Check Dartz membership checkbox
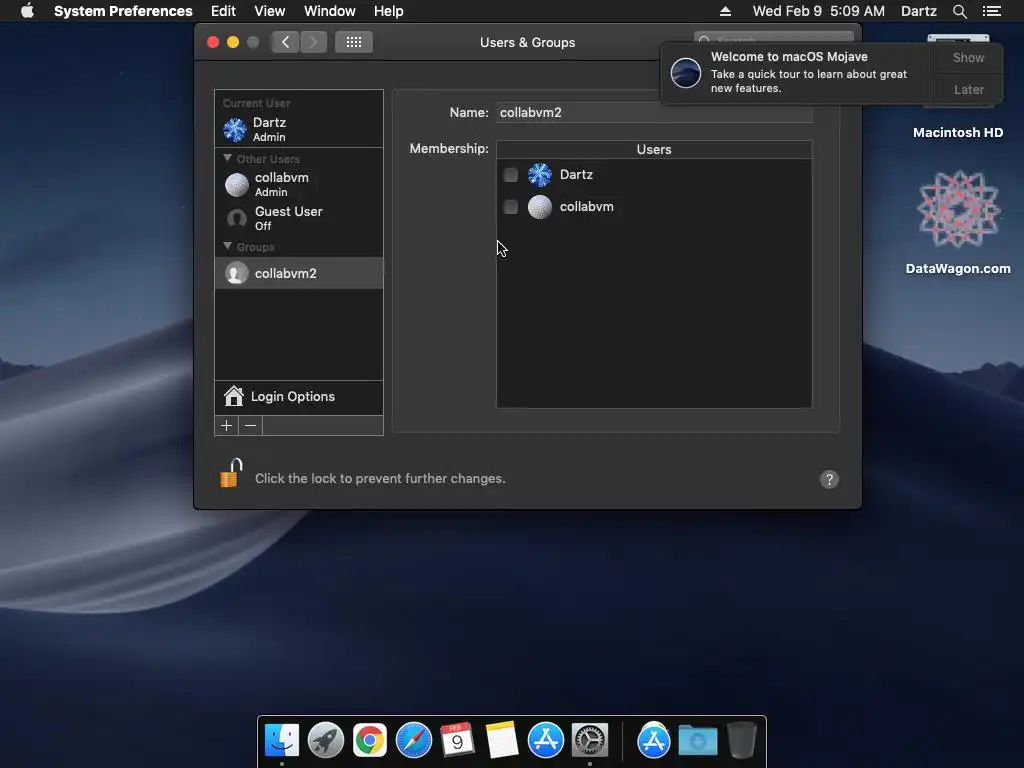This screenshot has width=1024, height=768. [511, 175]
